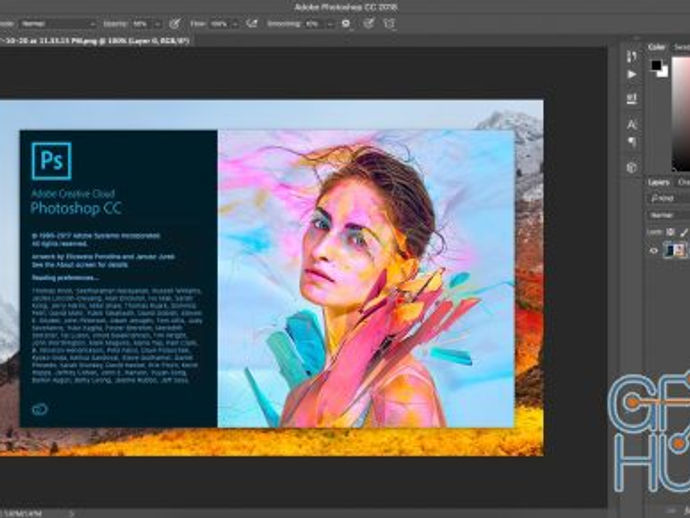The width and height of the screenshot is (690, 518).
Task: Expand the Smoothing slider arrow
Action: [330, 24]
